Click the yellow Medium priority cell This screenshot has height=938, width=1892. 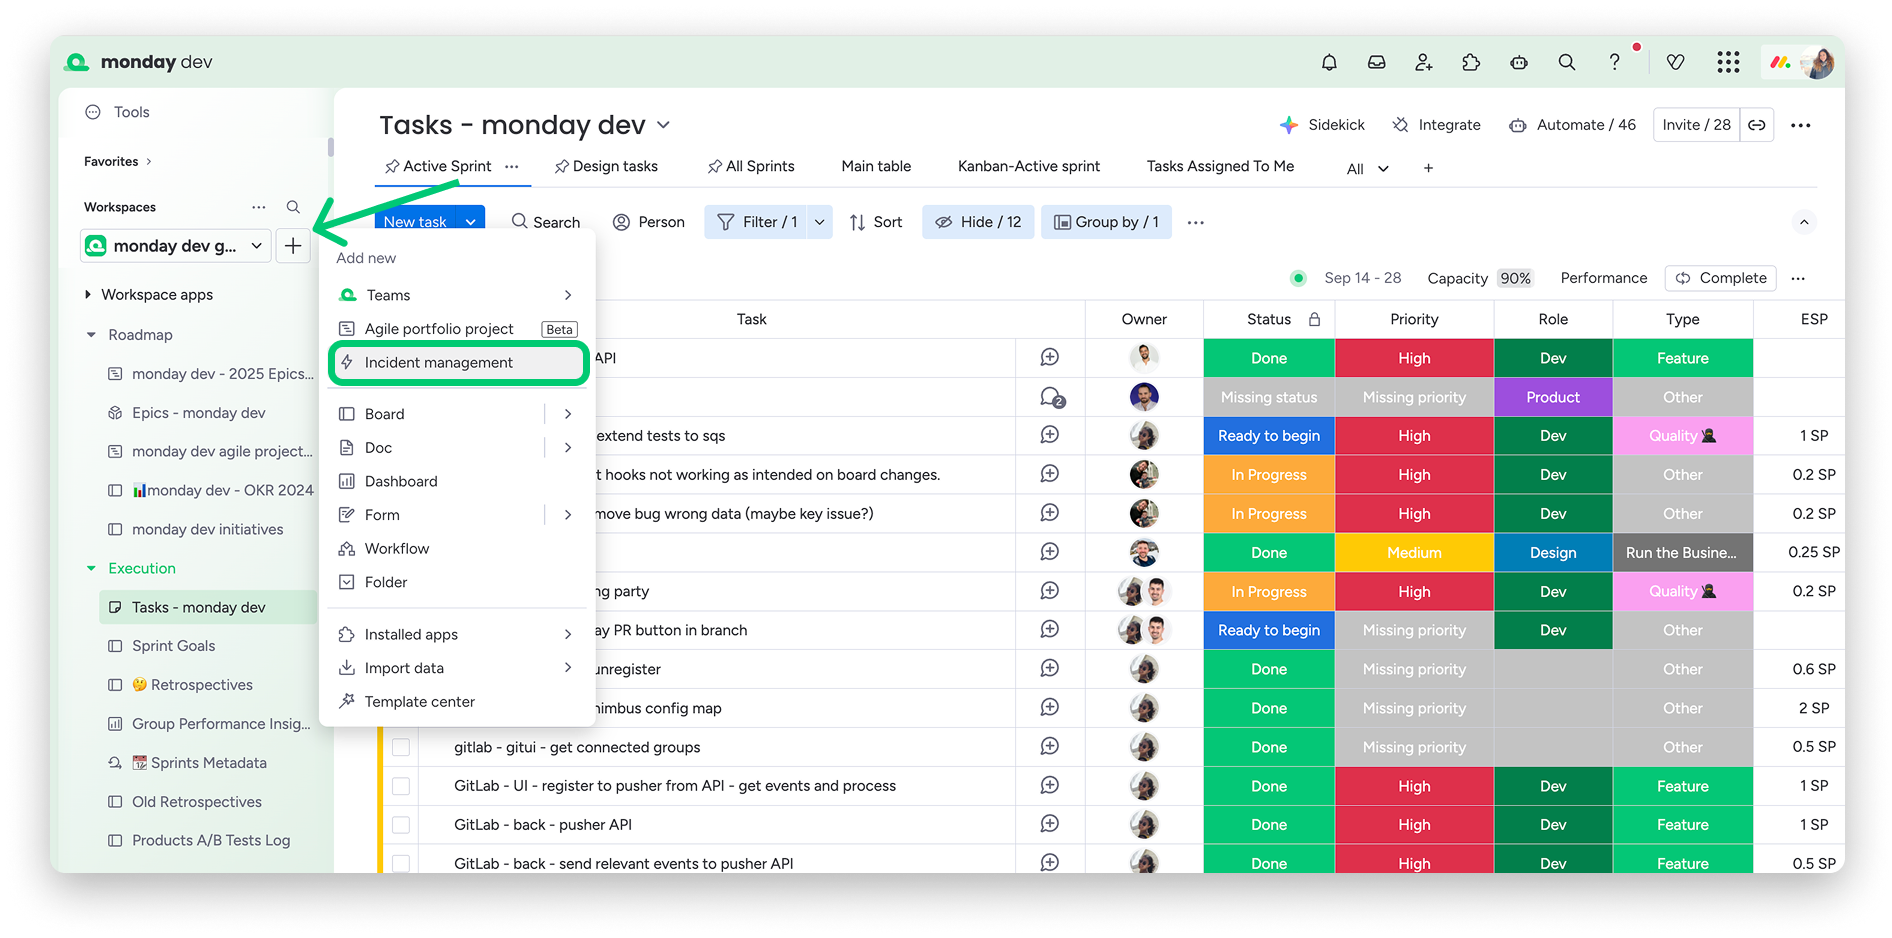[1414, 553]
